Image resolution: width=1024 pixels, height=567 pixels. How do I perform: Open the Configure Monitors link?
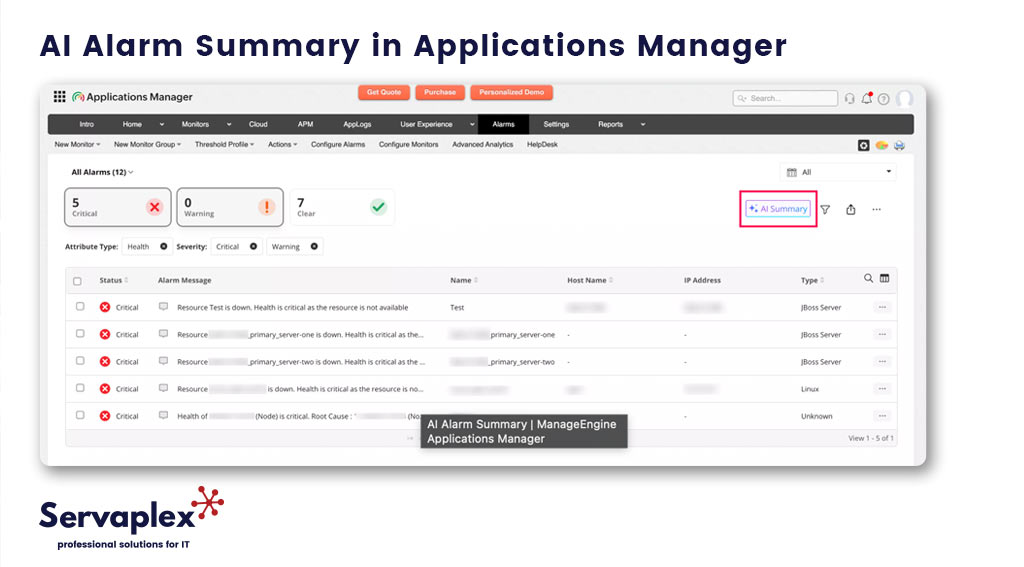point(408,144)
